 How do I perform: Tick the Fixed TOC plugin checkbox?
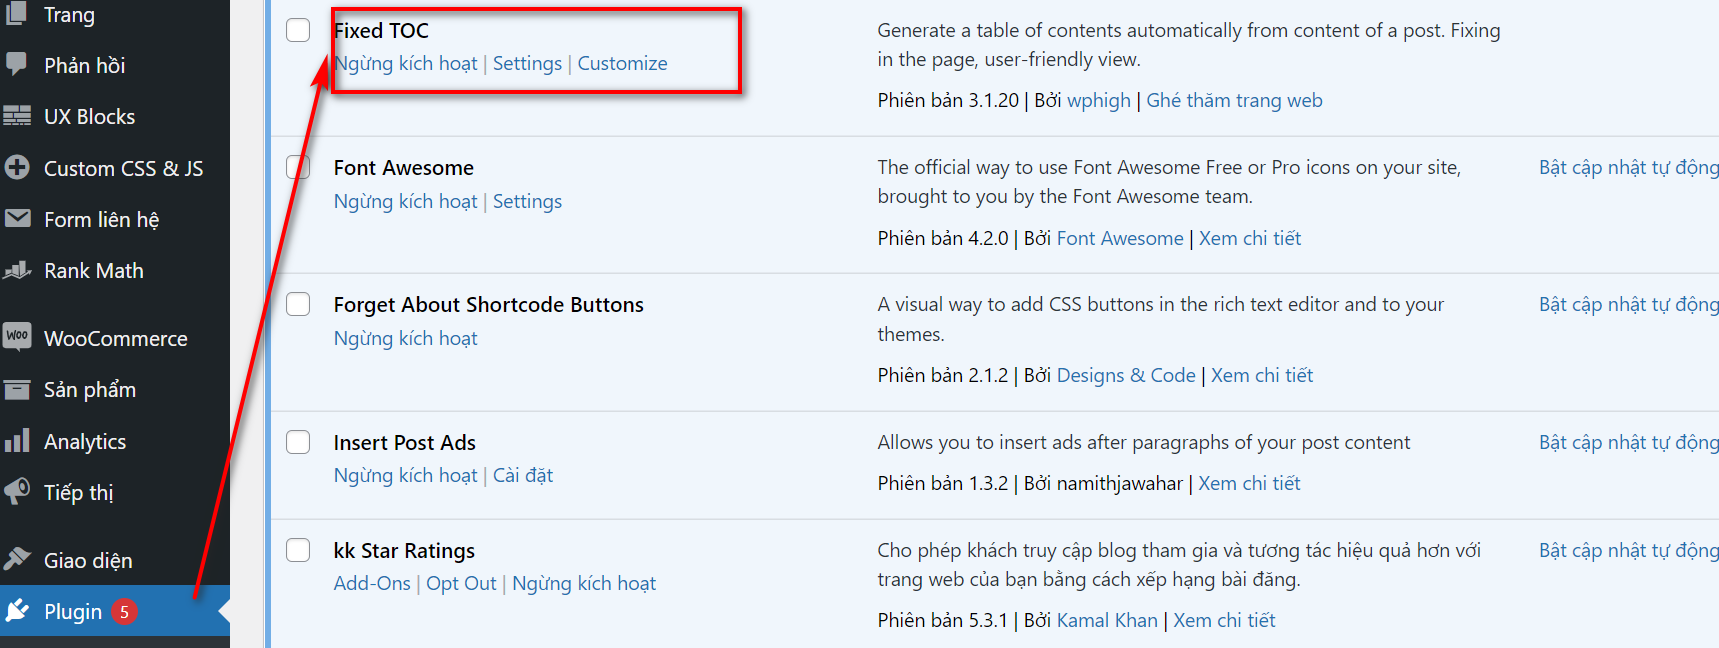(x=298, y=30)
